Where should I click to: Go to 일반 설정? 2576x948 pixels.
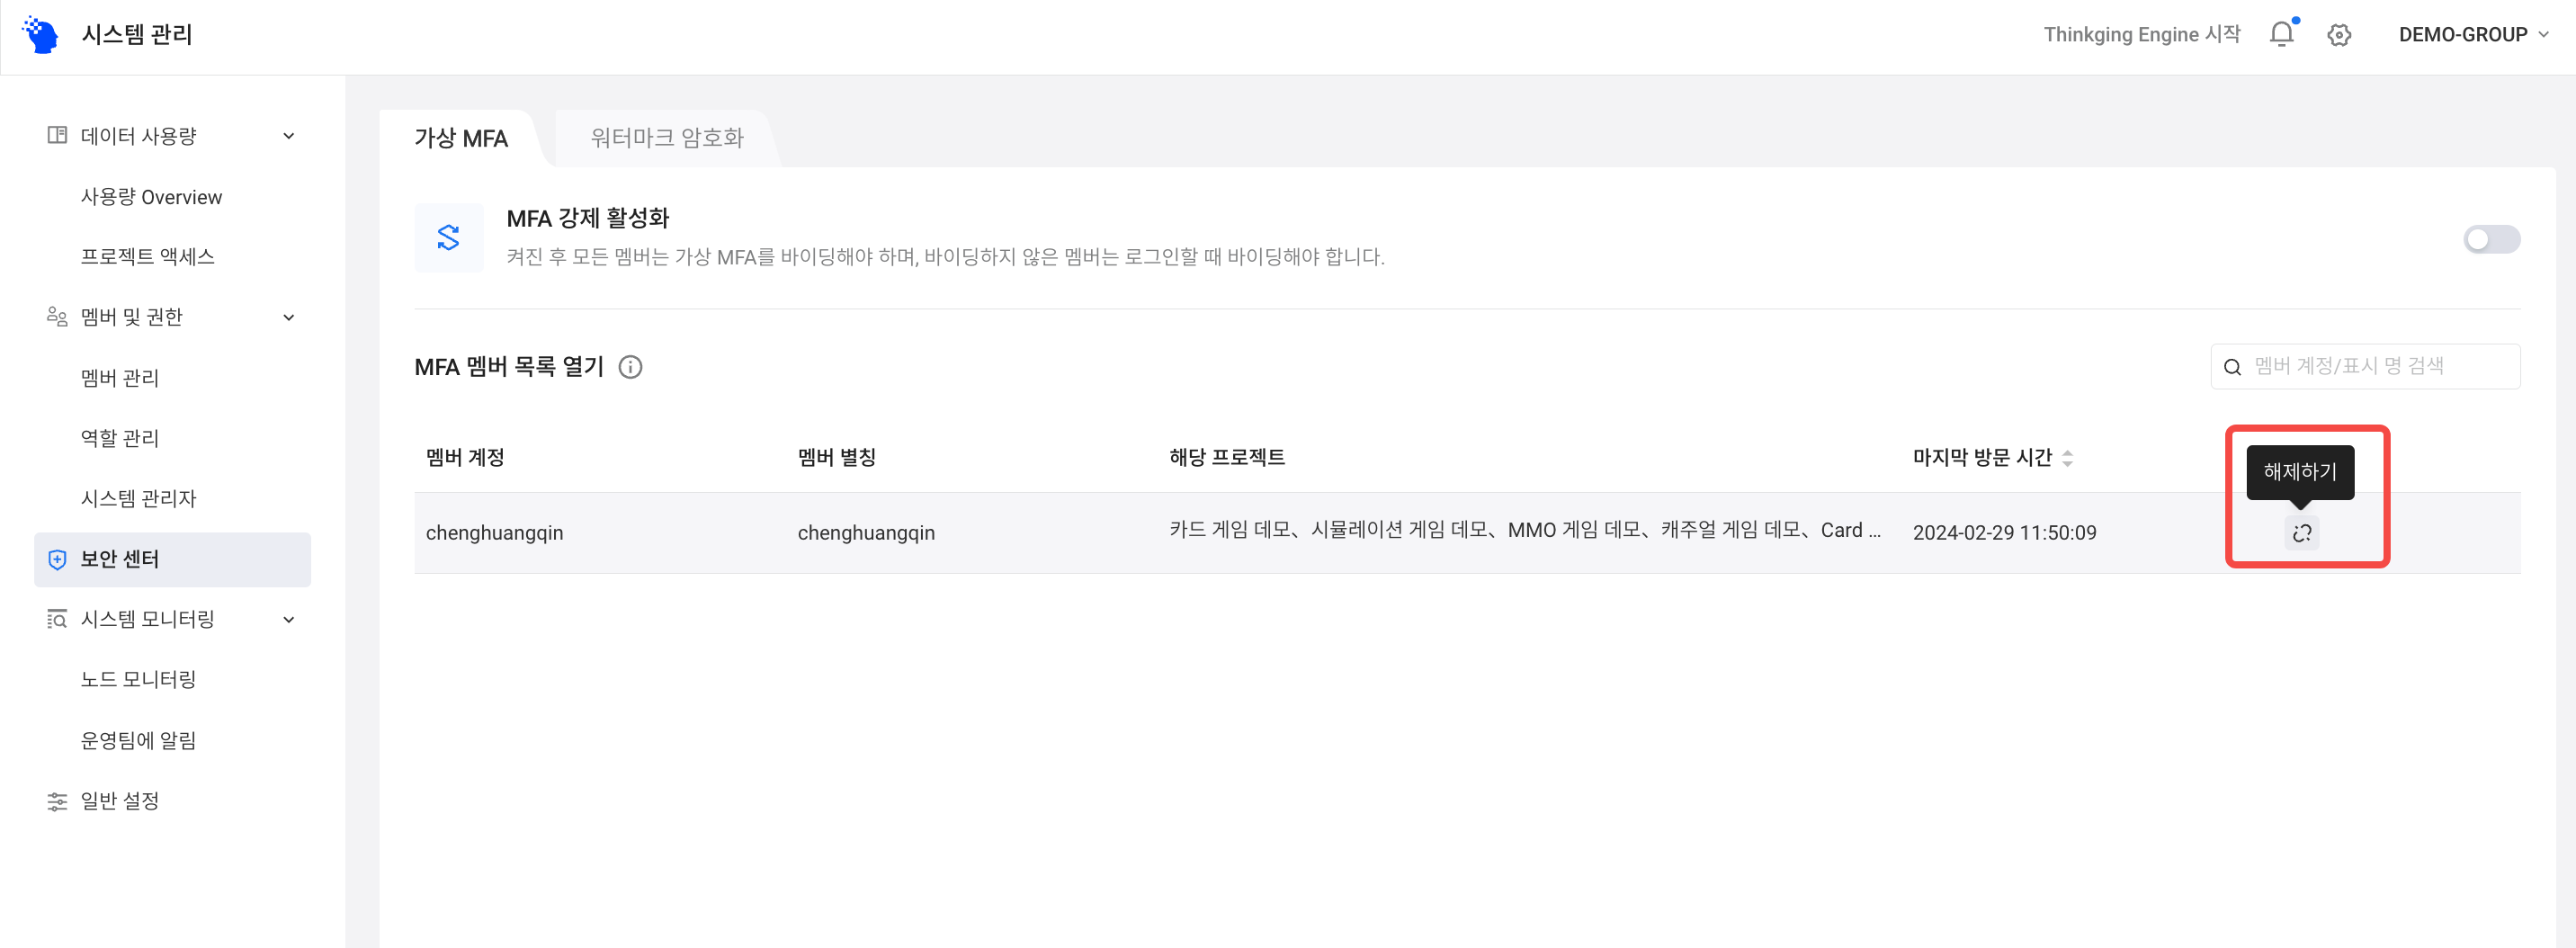(120, 801)
